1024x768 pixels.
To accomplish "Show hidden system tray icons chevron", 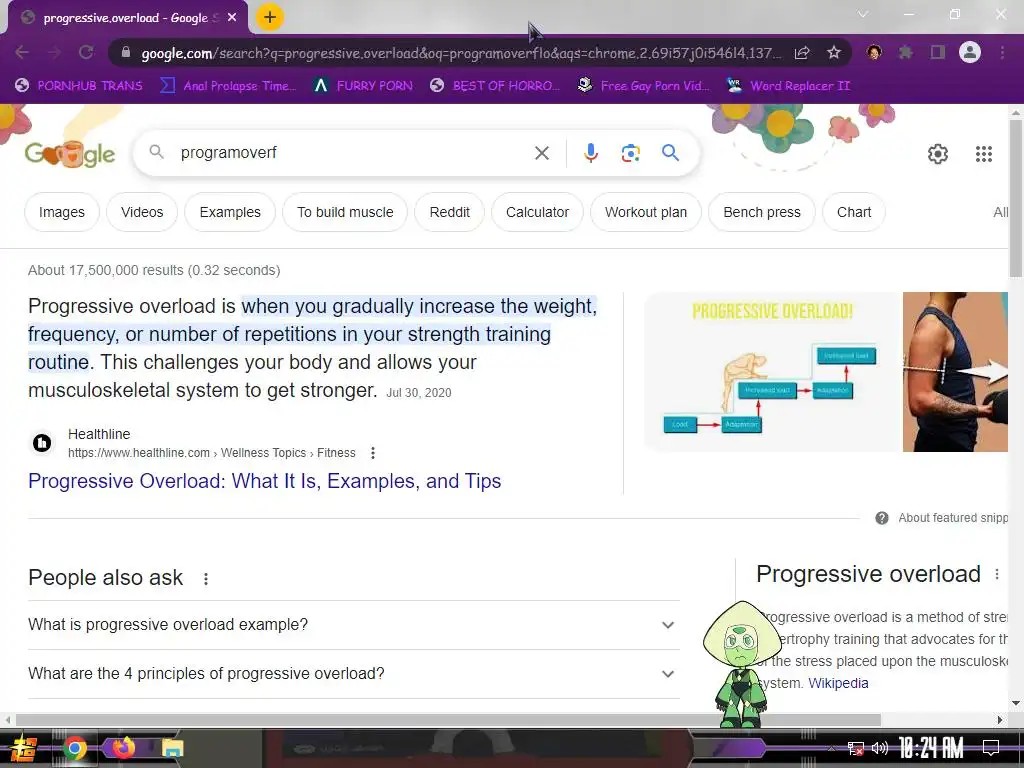I will pyautogui.click(x=831, y=748).
